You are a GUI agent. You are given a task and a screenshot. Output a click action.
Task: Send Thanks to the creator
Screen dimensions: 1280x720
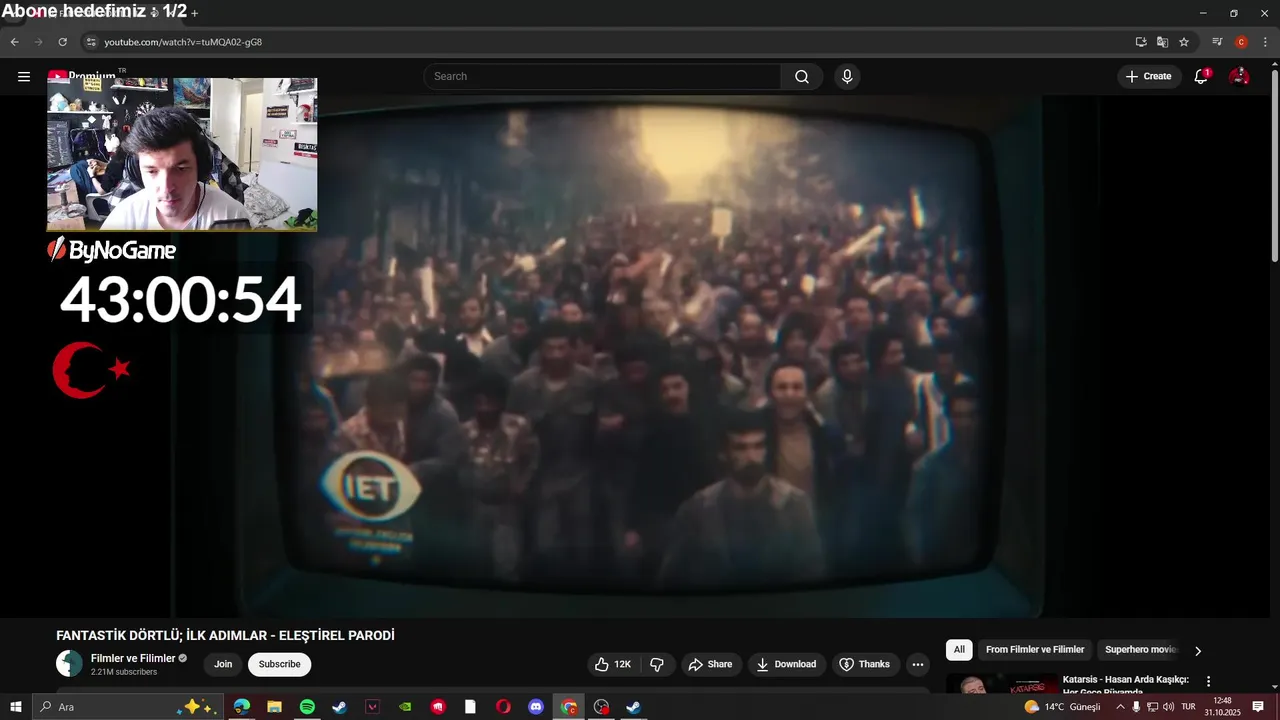point(864,664)
